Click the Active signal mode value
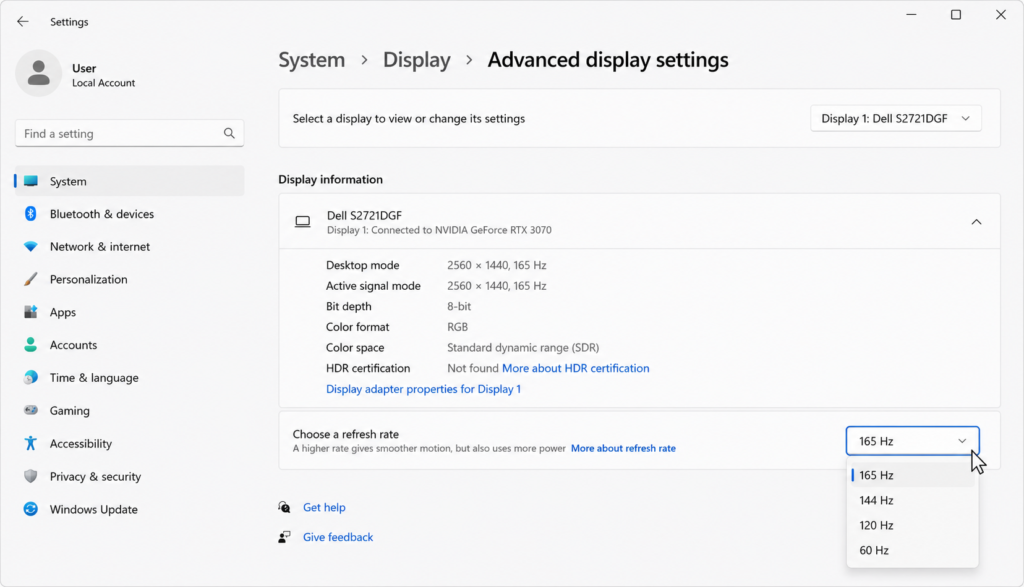This screenshot has width=1024, height=587. click(x=496, y=286)
